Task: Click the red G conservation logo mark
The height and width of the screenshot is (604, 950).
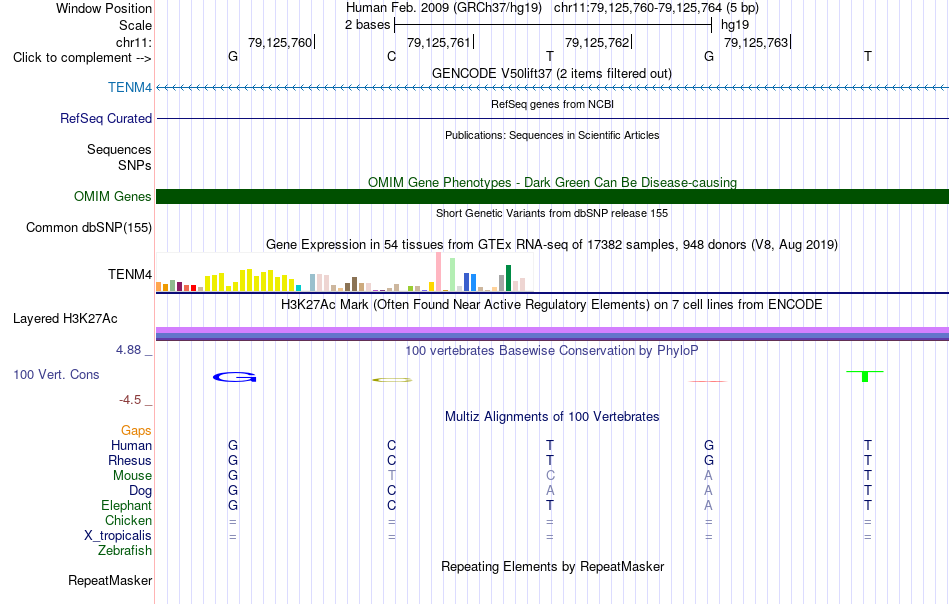Action: pos(708,381)
